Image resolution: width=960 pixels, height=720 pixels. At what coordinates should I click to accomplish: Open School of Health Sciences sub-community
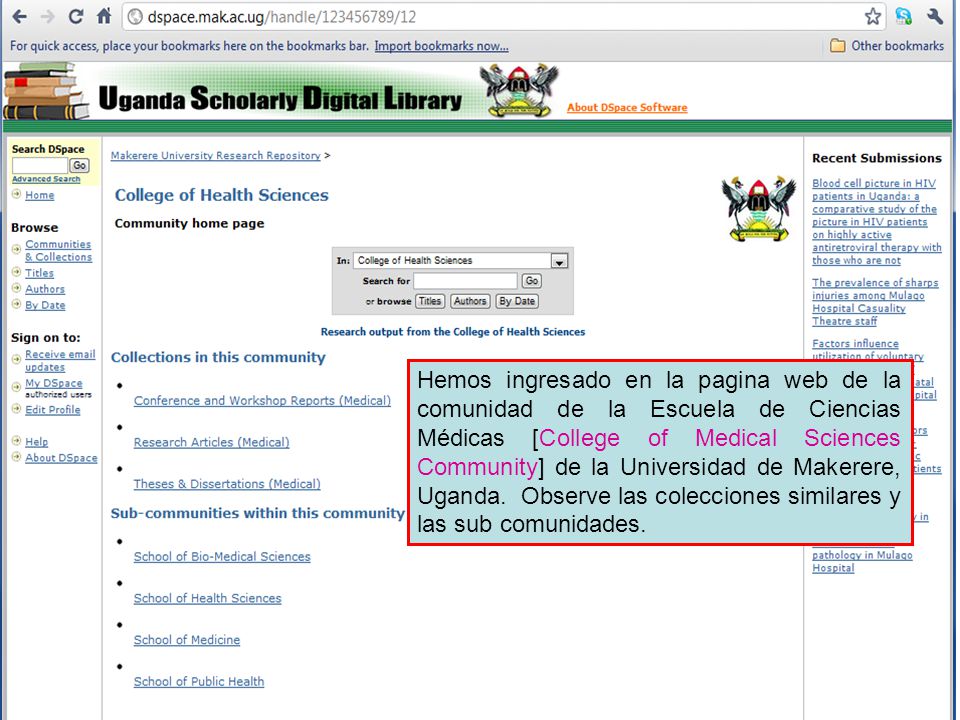pos(208,598)
